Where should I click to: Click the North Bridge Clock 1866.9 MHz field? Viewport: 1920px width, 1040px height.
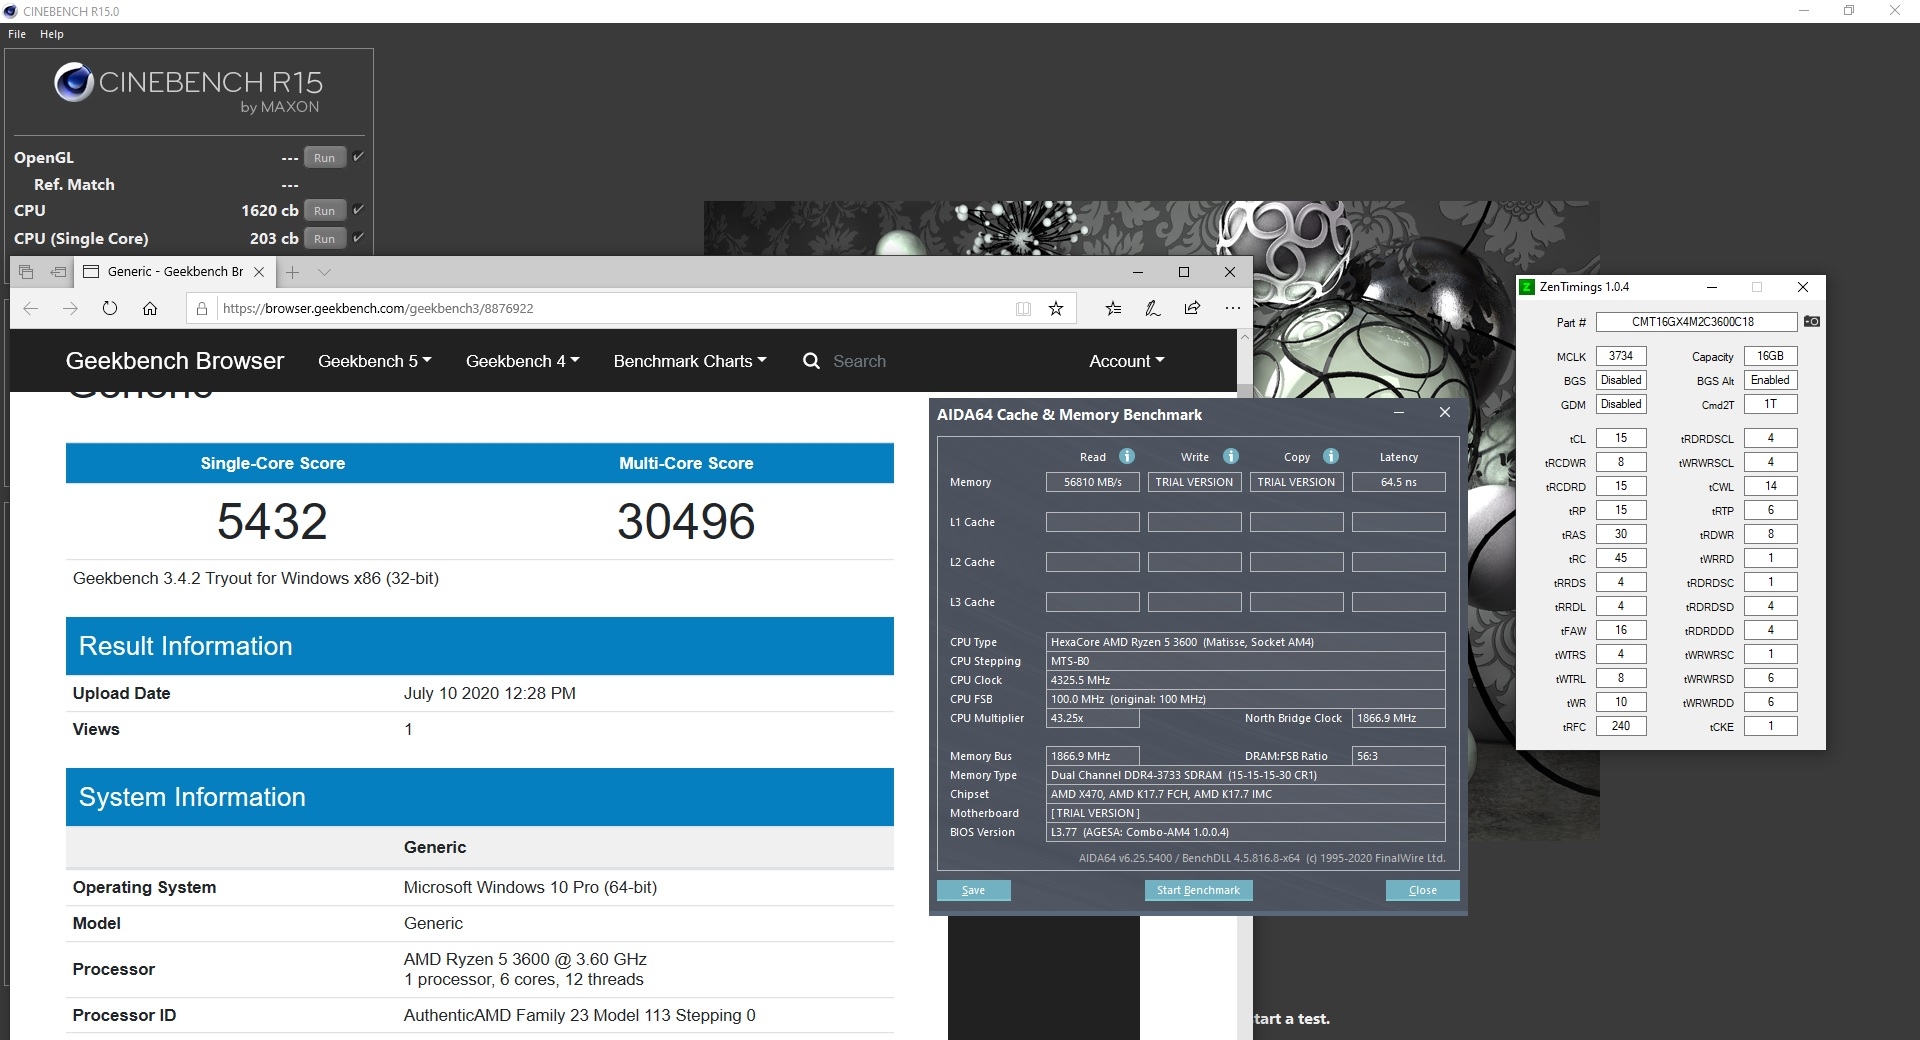point(1398,718)
